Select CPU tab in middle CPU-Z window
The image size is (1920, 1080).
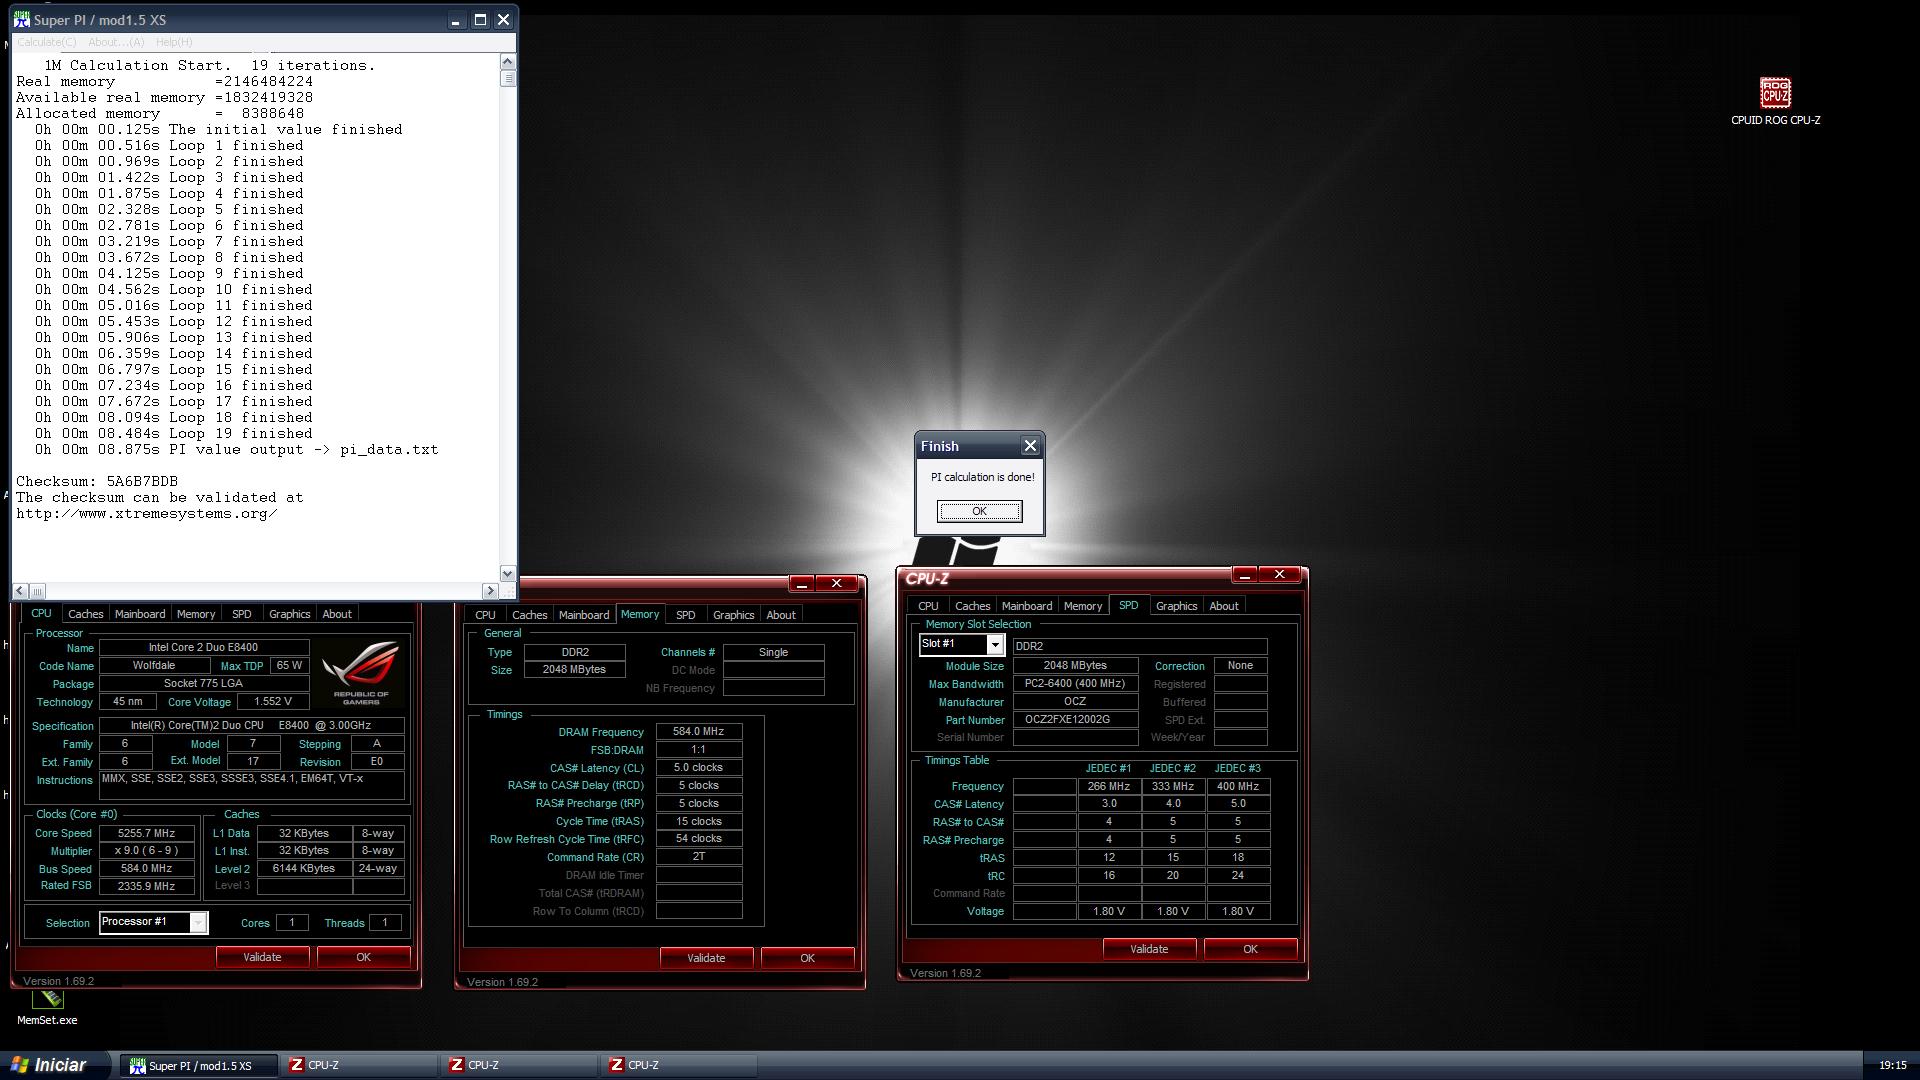pyautogui.click(x=485, y=615)
